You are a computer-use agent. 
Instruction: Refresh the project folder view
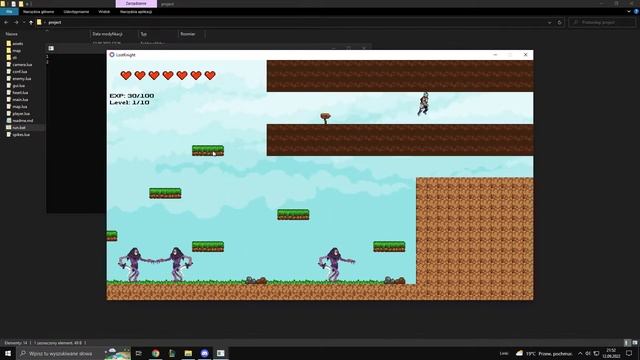(560, 22)
